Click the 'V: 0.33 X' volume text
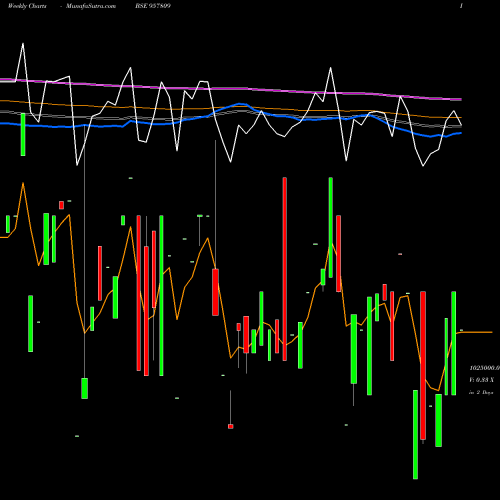 click(482, 380)
